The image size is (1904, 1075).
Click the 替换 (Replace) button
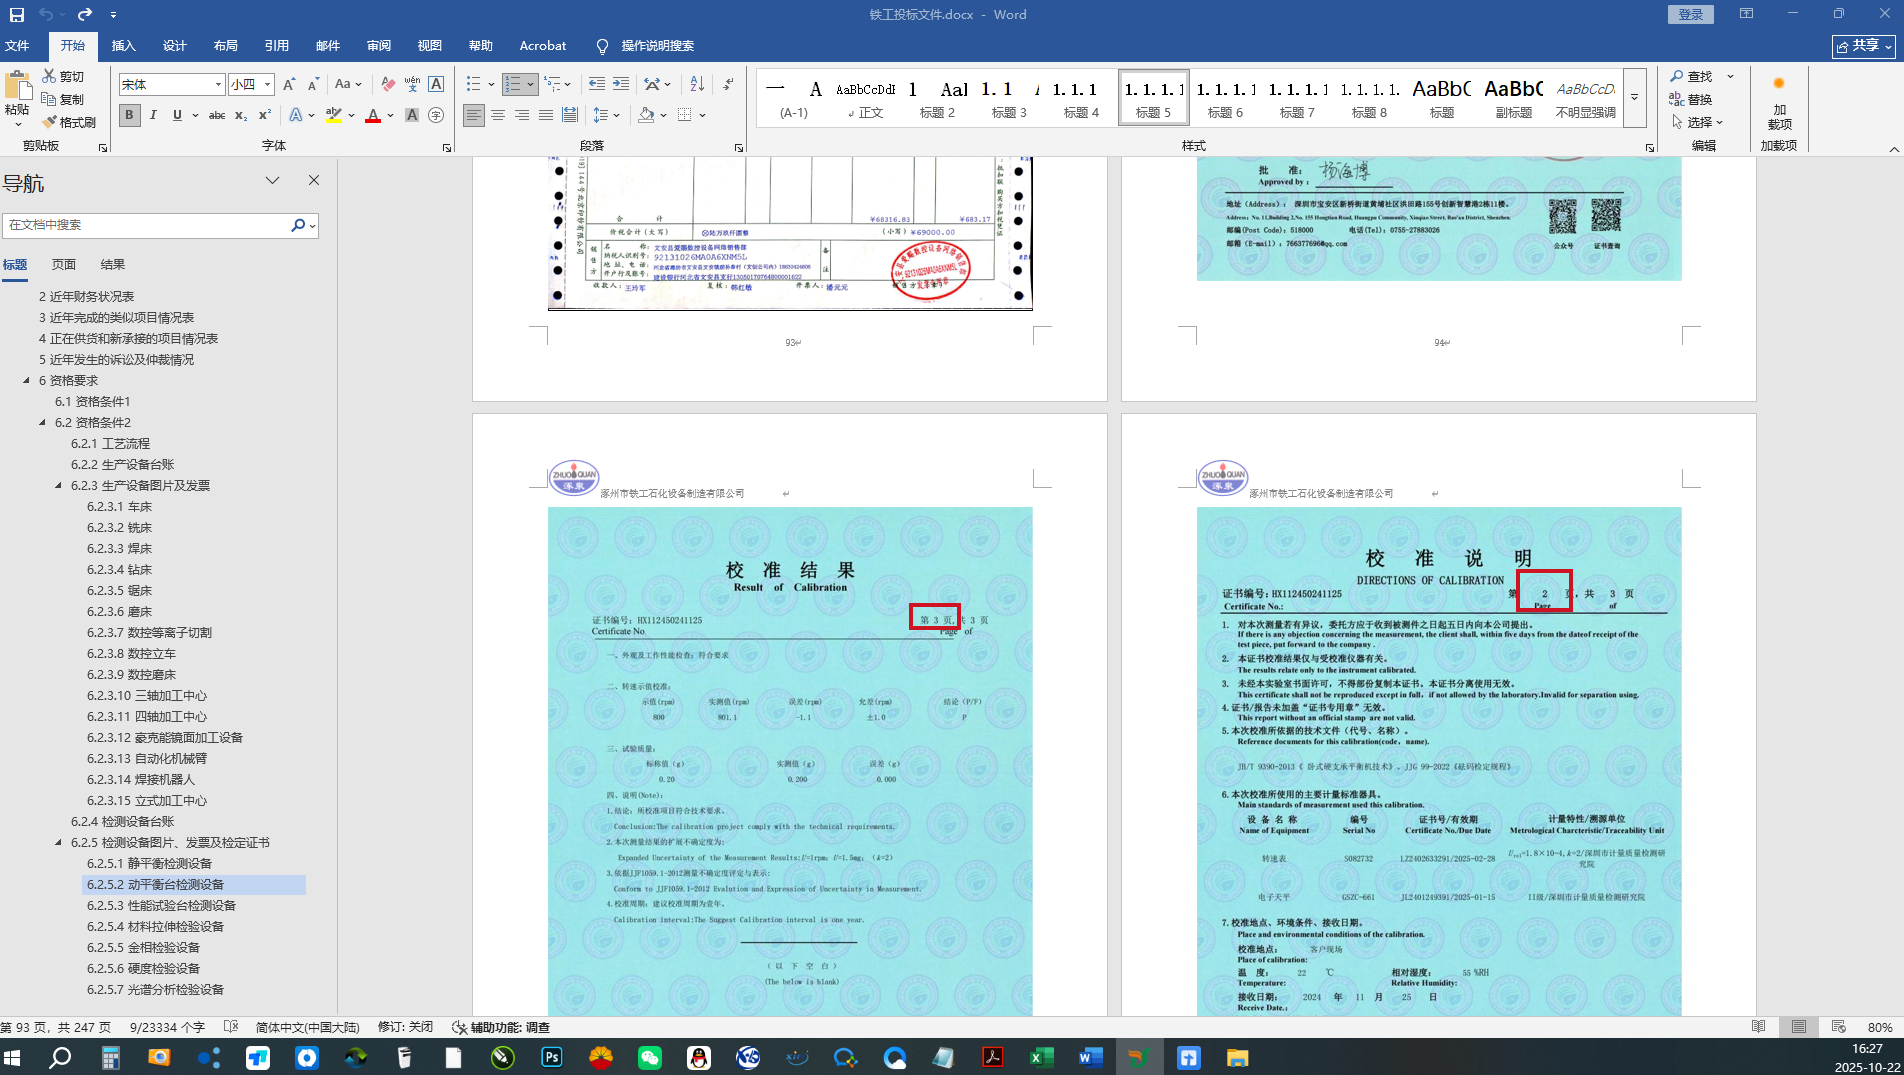coord(1691,99)
